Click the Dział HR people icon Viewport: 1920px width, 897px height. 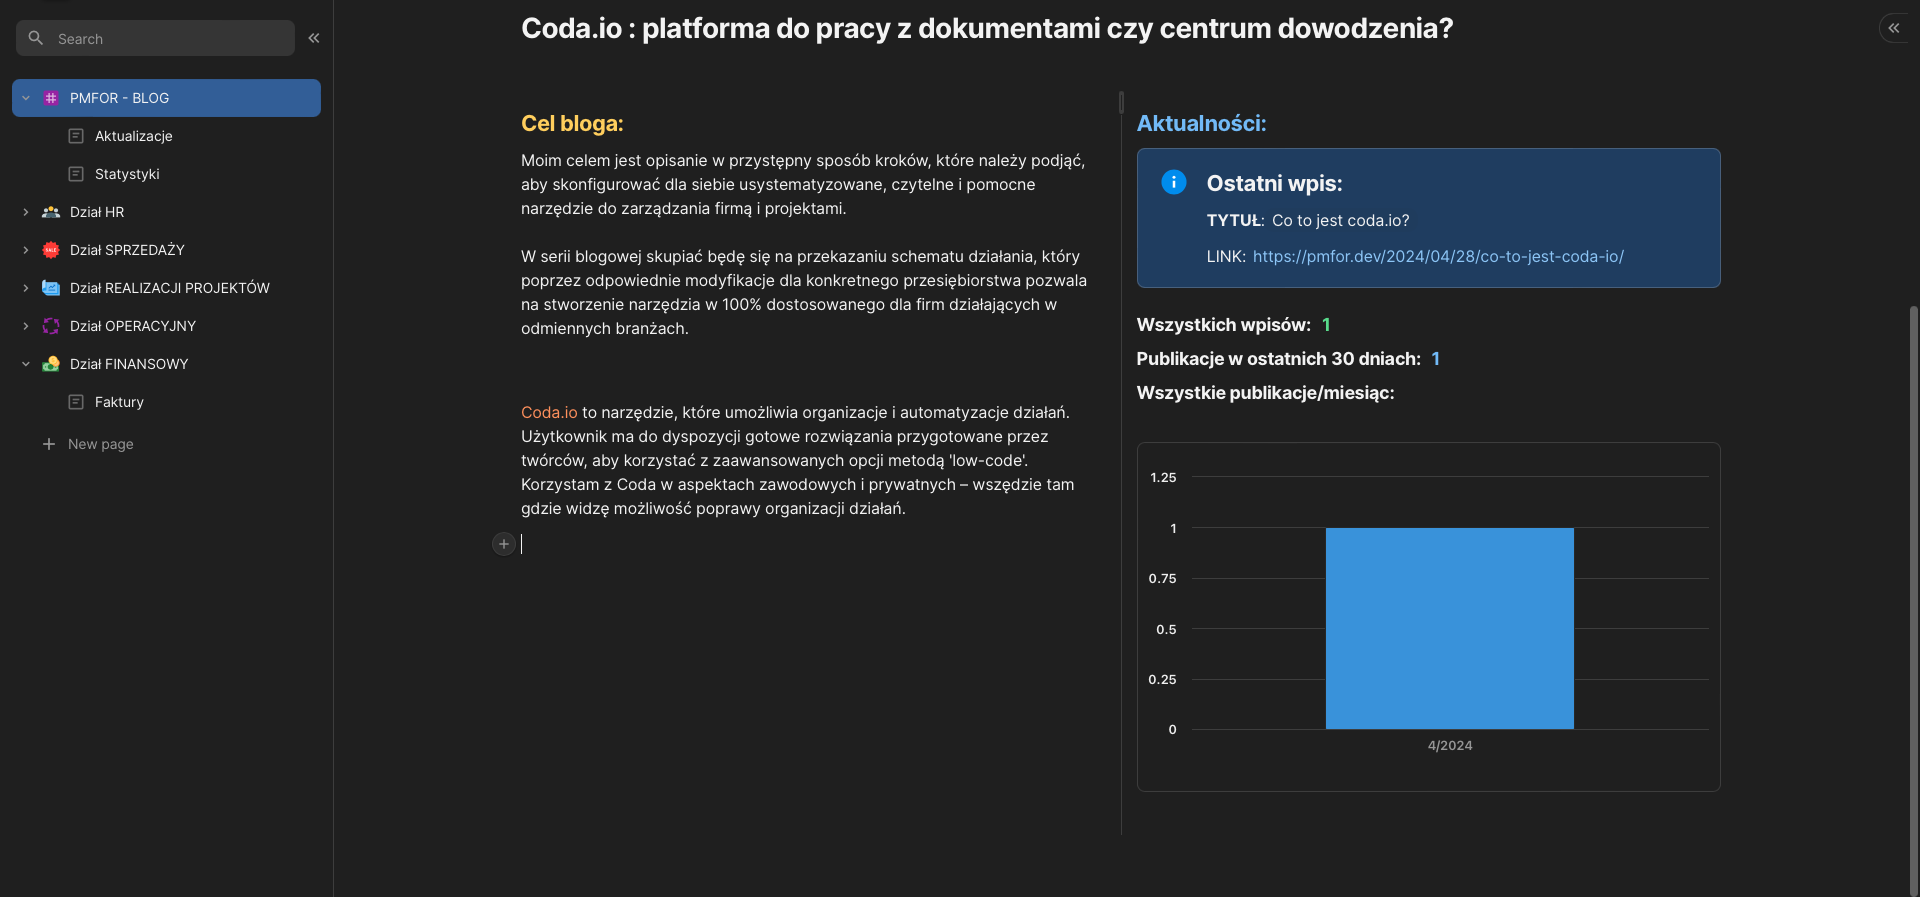51,212
